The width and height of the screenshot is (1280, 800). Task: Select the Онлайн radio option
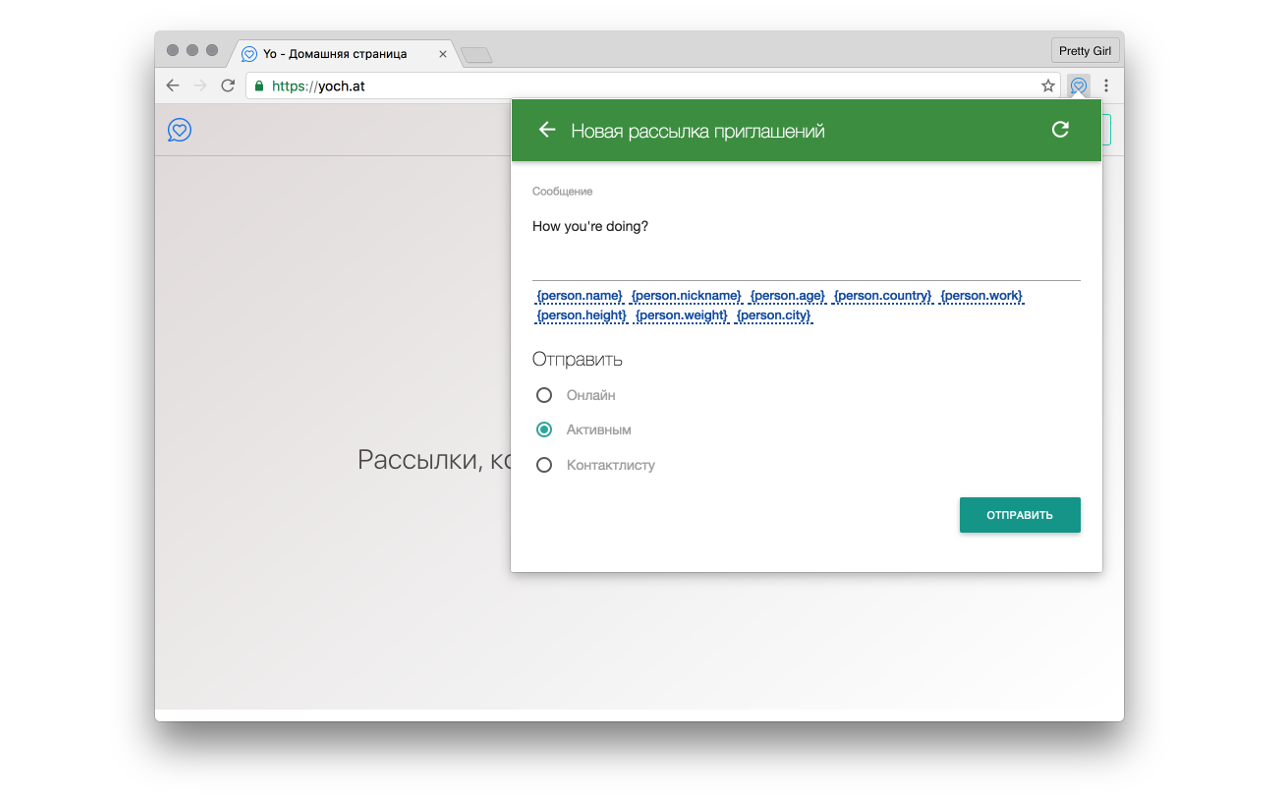(544, 395)
